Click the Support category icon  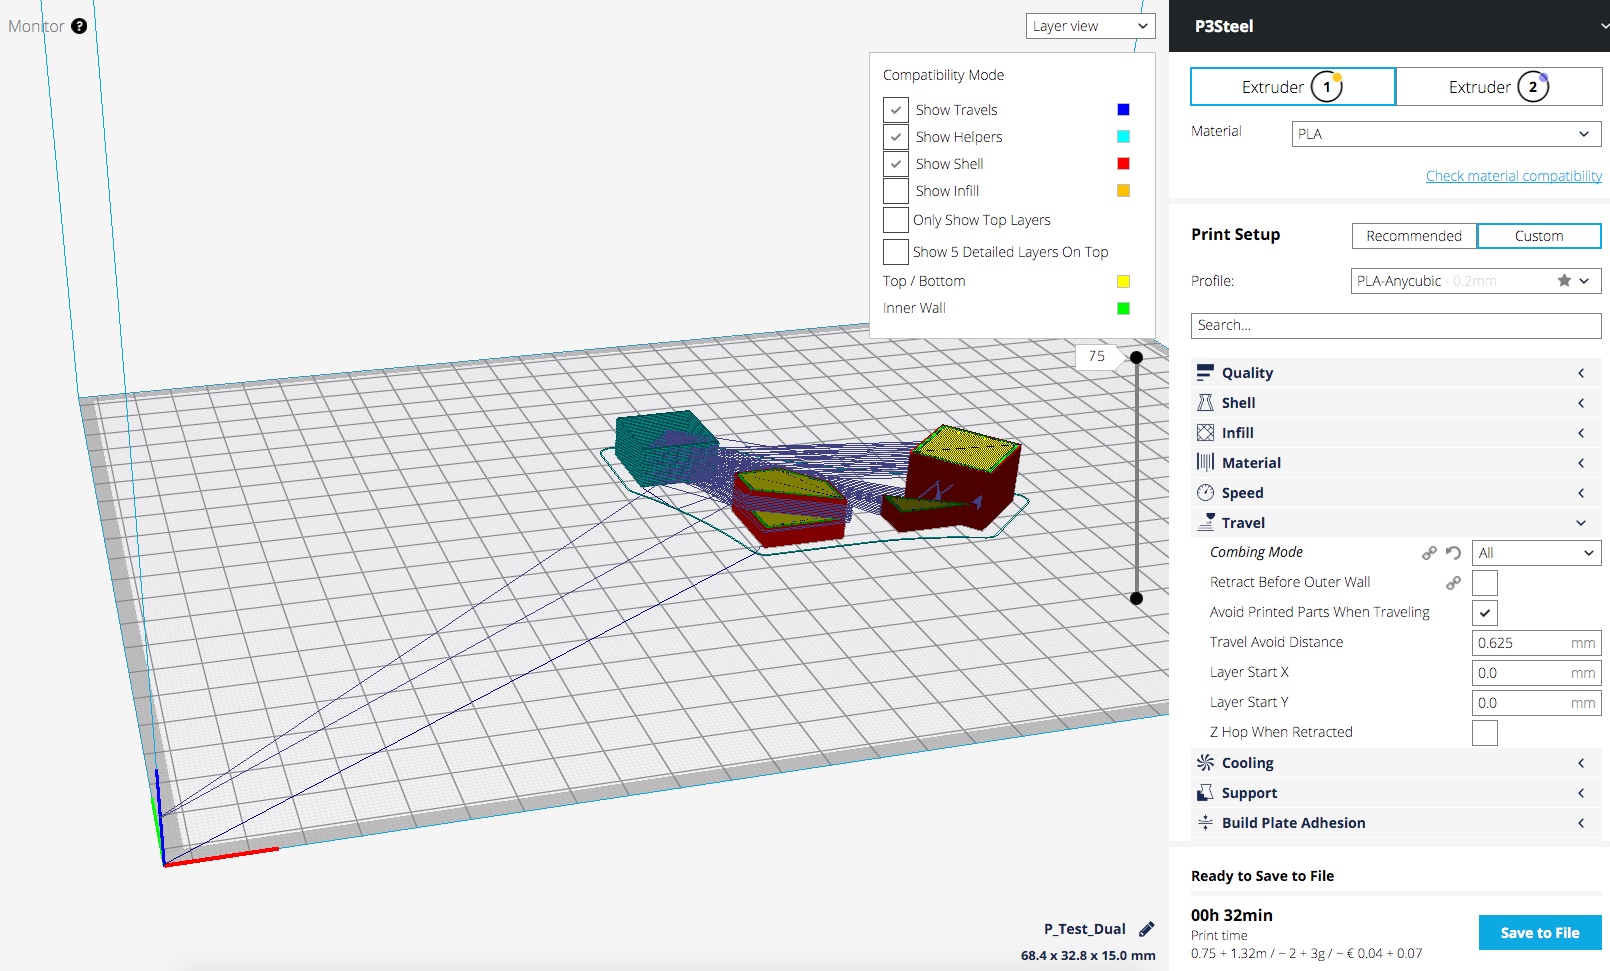point(1205,792)
